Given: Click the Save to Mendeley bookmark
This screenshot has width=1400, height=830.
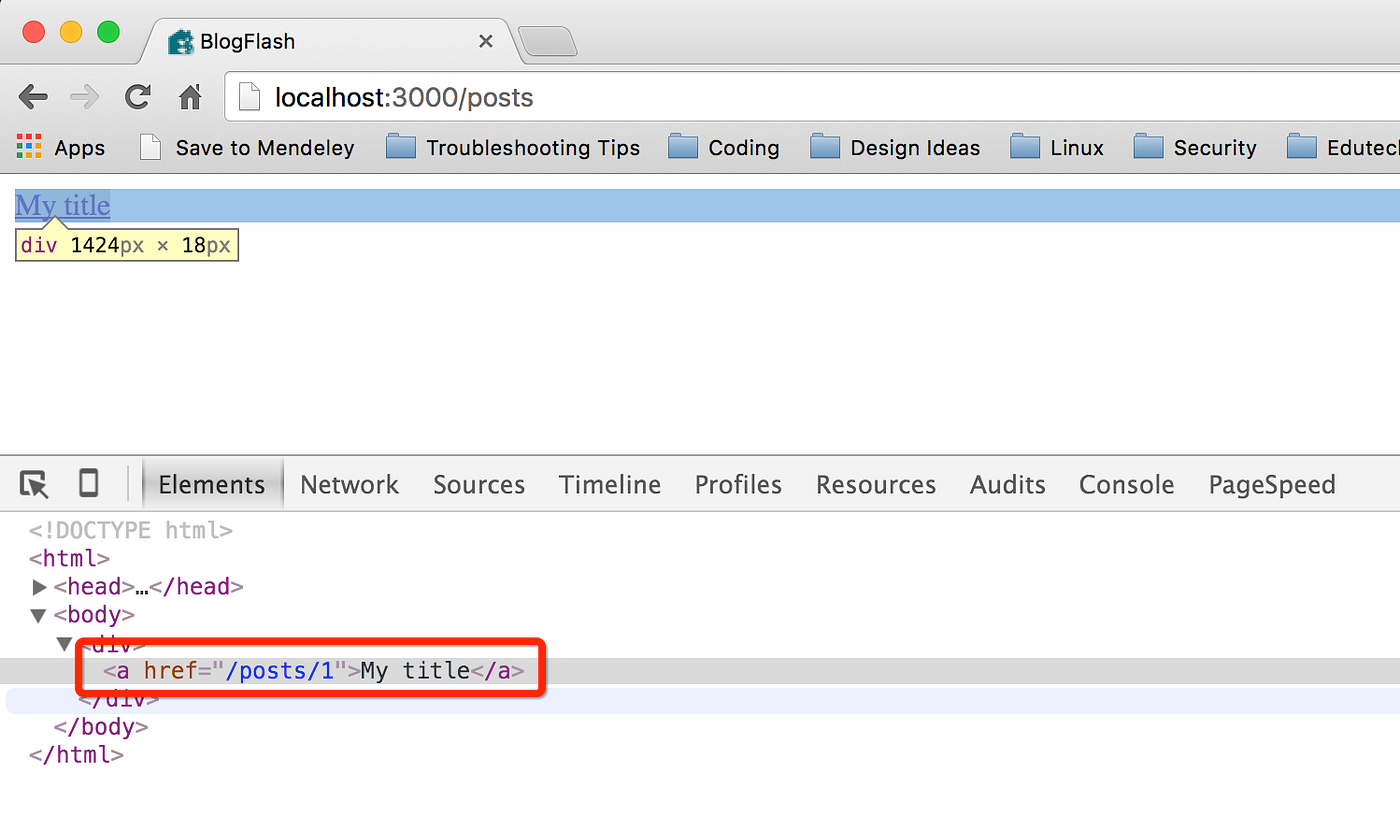Looking at the screenshot, I should pyautogui.click(x=247, y=148).
